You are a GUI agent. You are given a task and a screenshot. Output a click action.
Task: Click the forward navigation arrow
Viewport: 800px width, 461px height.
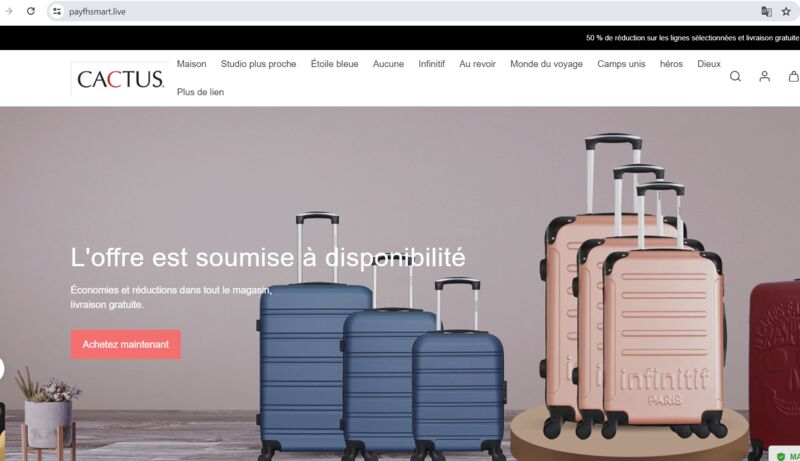tap(9, 11)
